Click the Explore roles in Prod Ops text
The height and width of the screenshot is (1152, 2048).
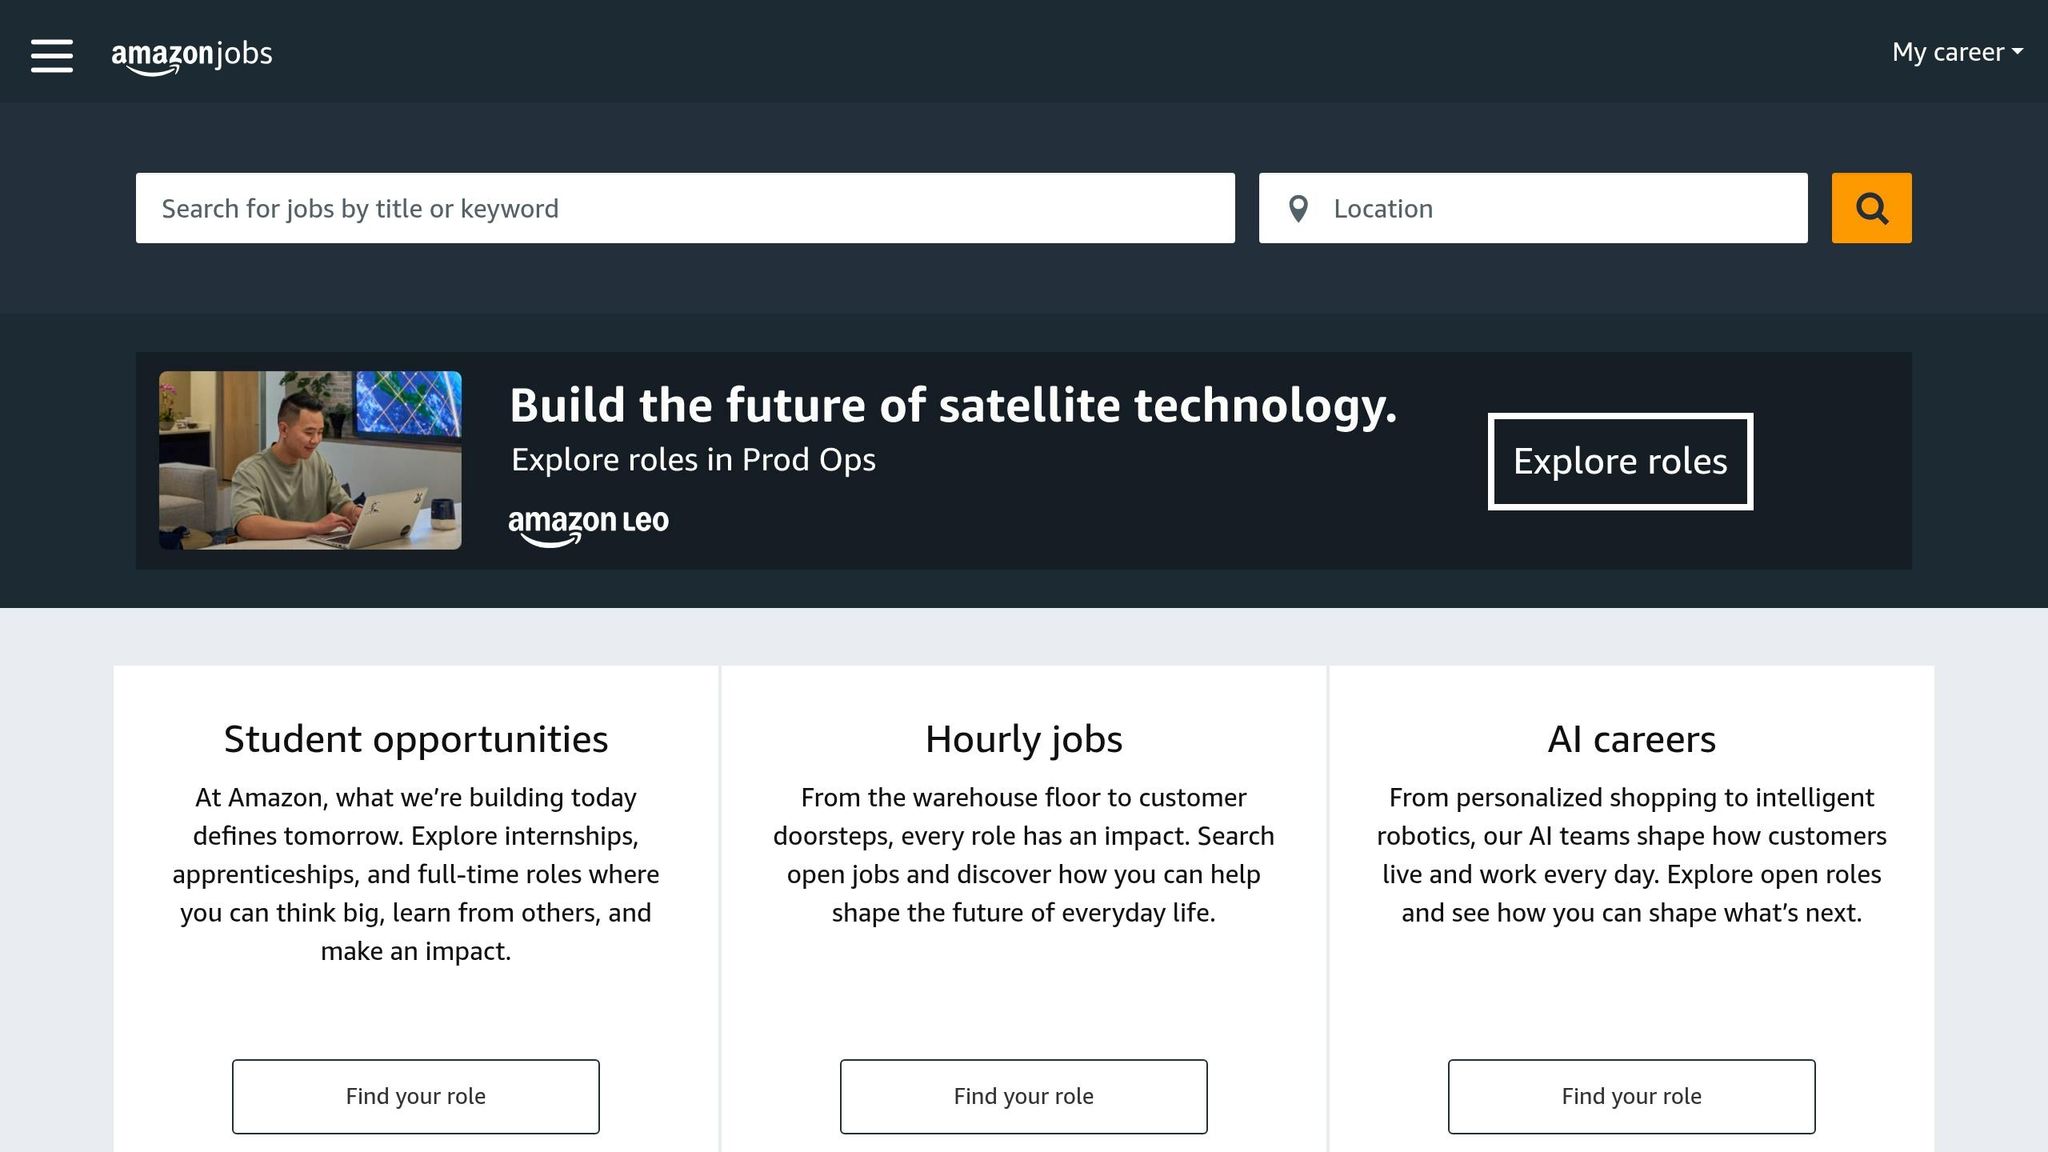pos(693,459)
